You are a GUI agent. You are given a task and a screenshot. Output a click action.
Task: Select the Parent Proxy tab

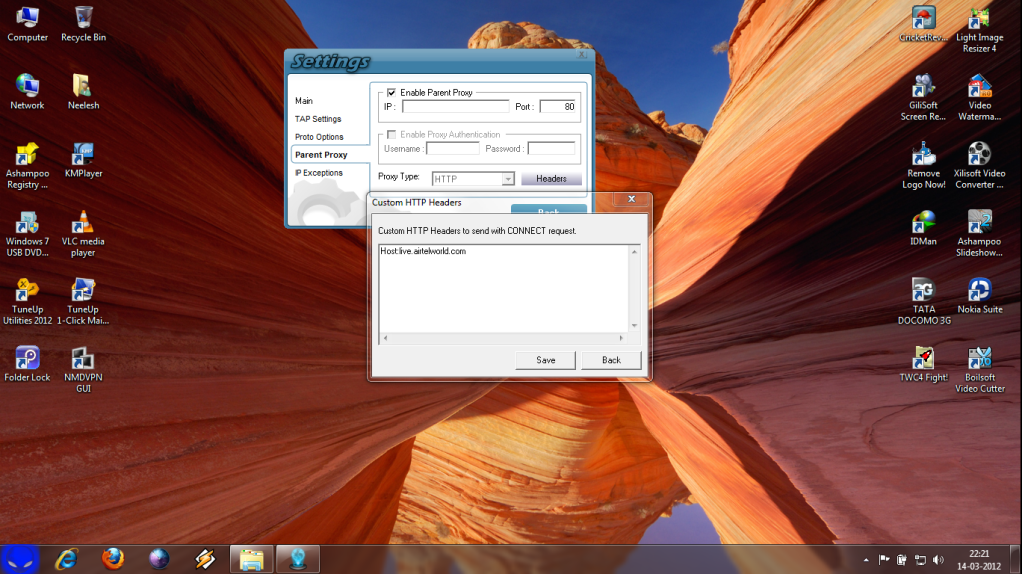321,155
